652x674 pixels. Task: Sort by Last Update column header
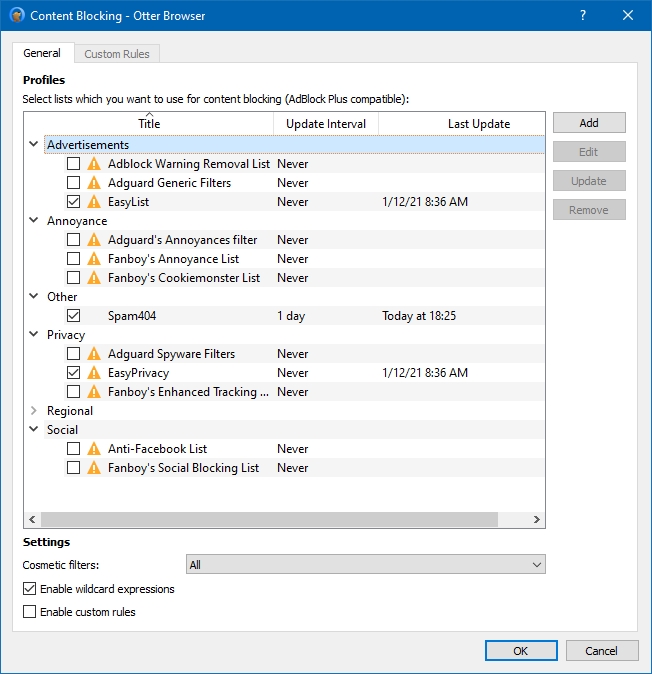pos(462,124)
